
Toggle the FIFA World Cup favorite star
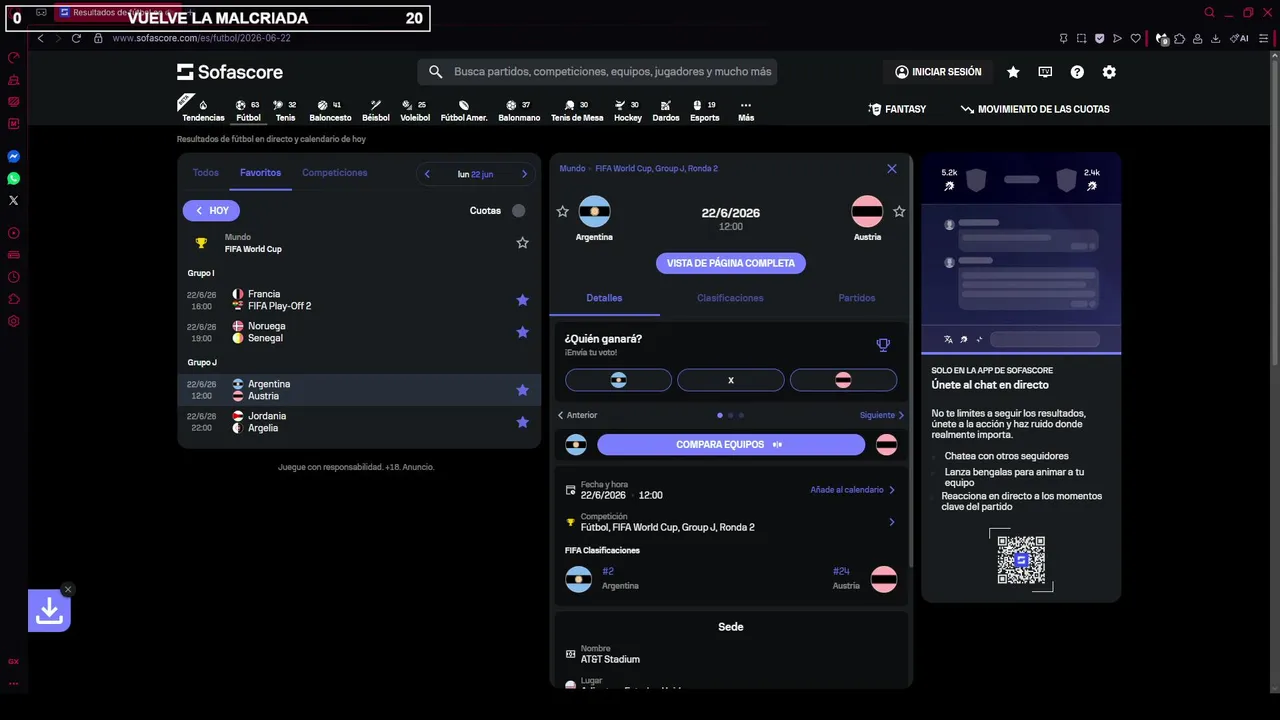[x=522, y=243]
